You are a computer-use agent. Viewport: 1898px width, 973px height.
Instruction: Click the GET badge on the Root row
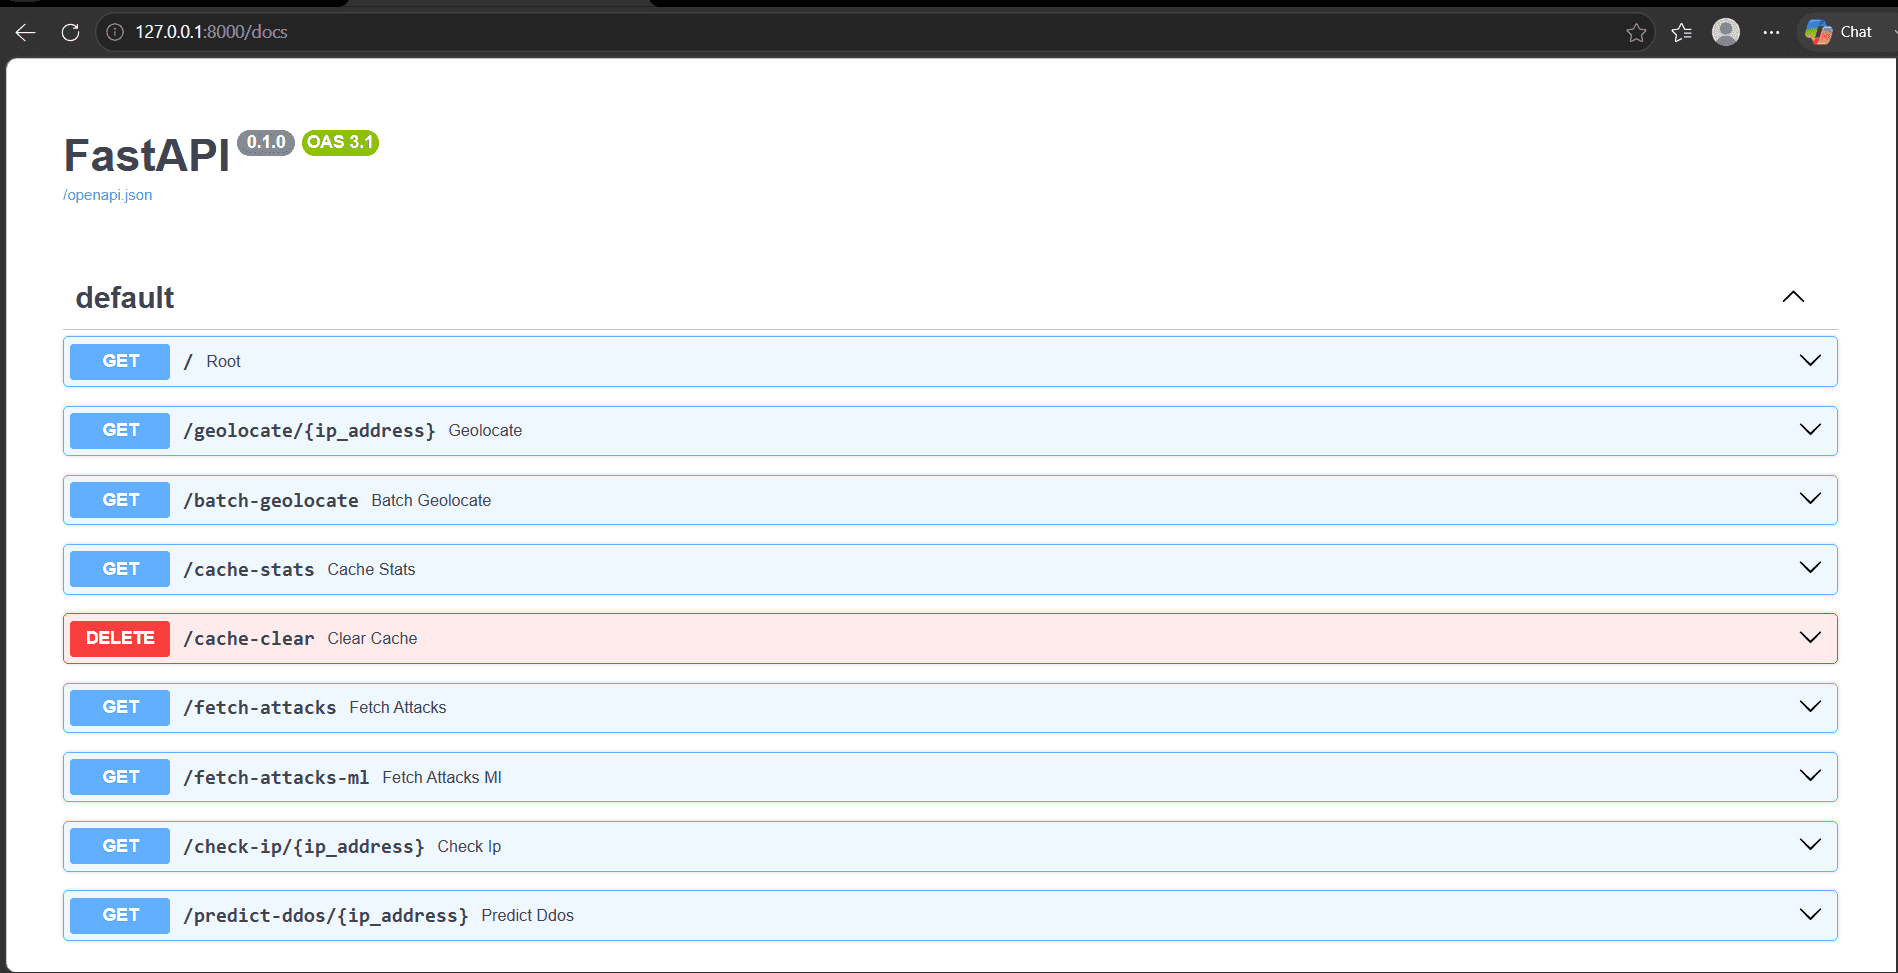pos(120,361)
